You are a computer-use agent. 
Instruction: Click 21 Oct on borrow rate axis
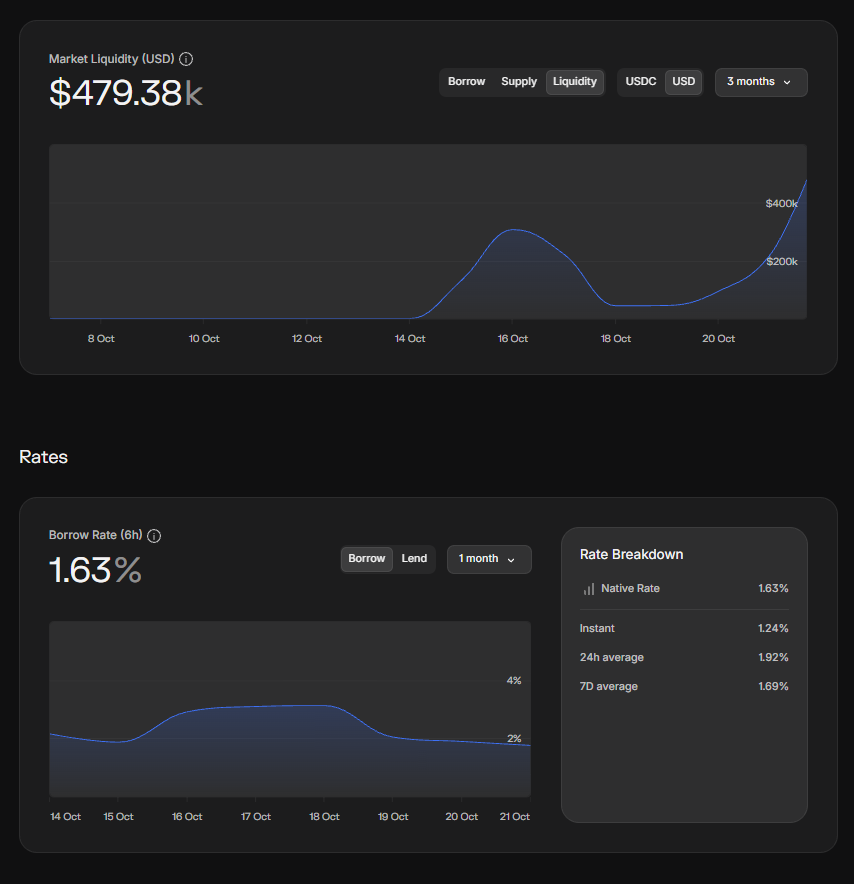click(514, 817)
